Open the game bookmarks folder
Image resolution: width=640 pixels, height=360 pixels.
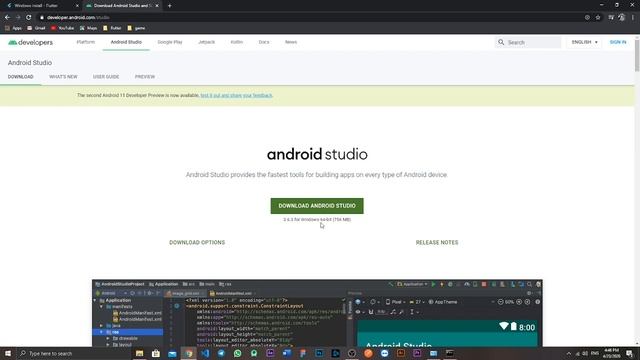(136, 28)
